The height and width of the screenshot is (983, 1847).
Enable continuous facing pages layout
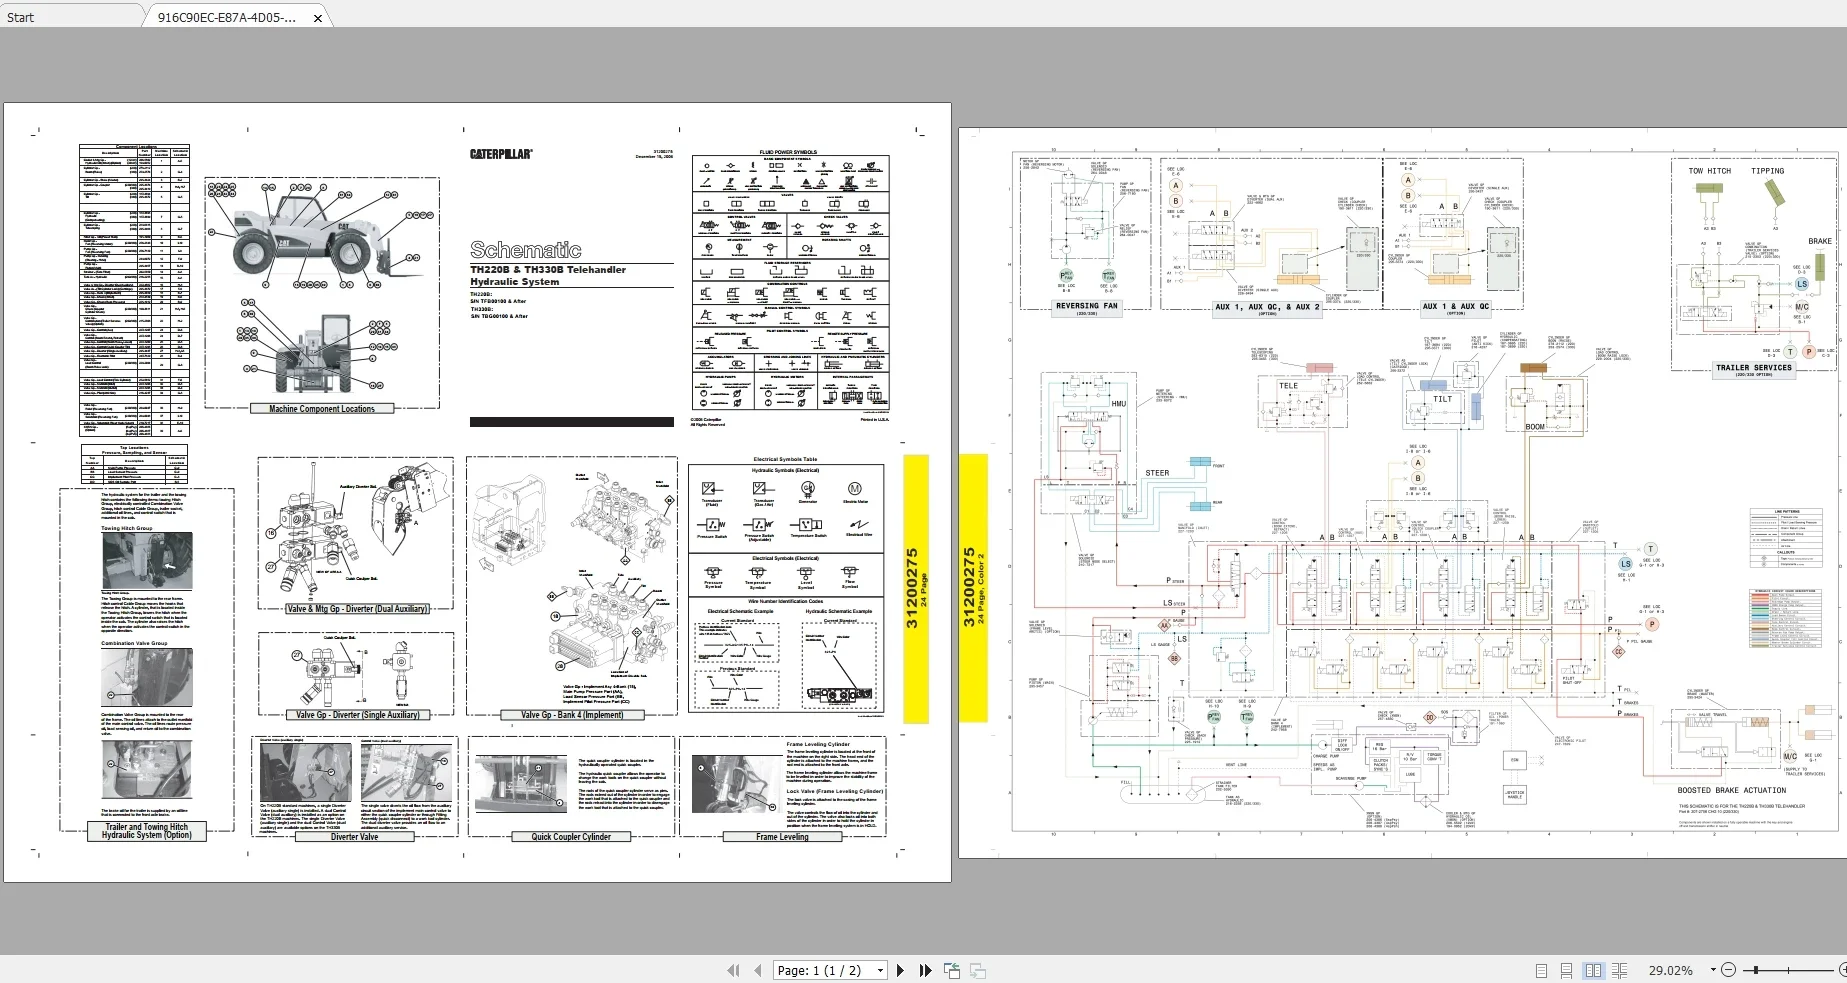[x=1619, y=970]
